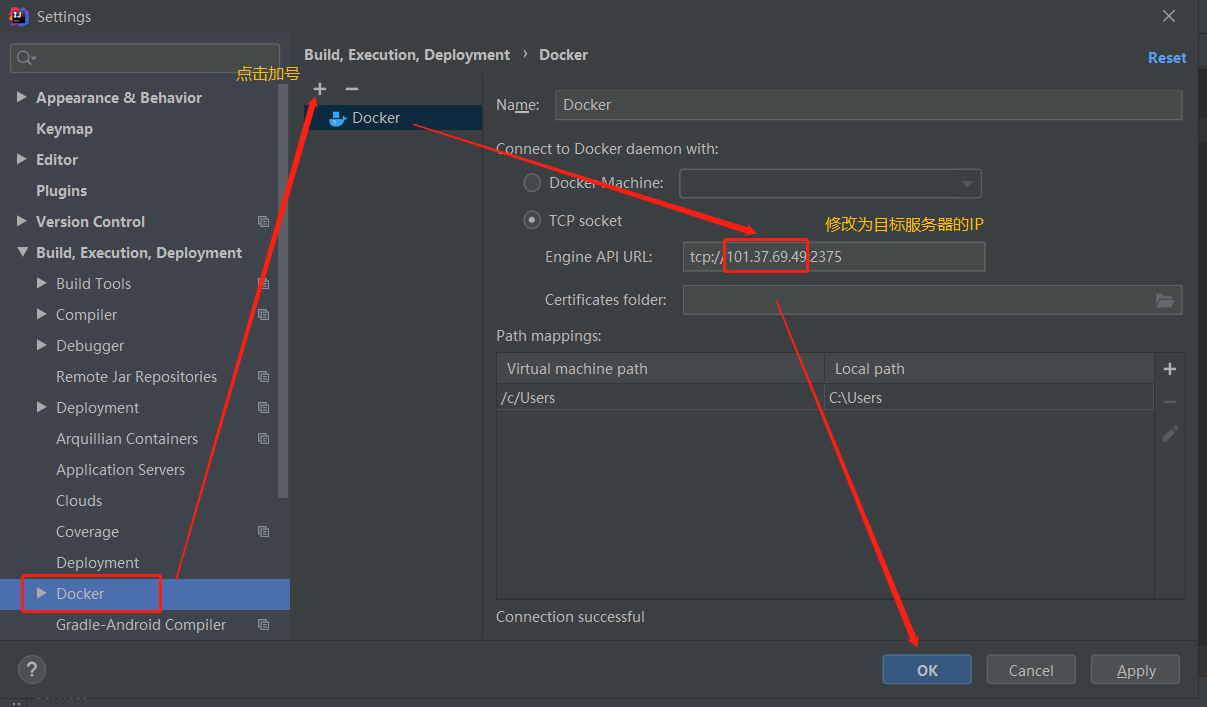Click the Reset link

(x=1167, y=58)
